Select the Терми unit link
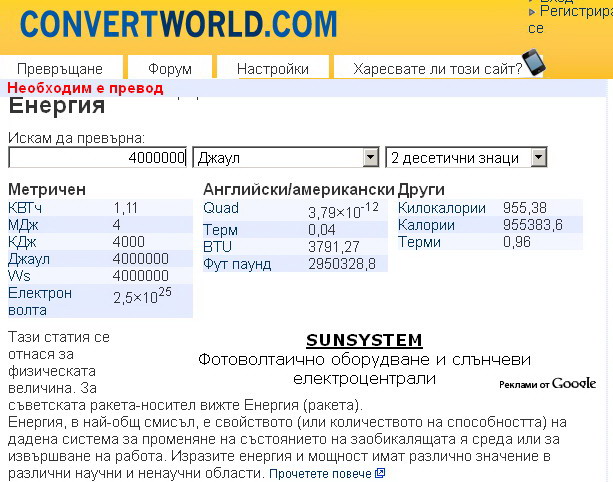 pos(419,242)
